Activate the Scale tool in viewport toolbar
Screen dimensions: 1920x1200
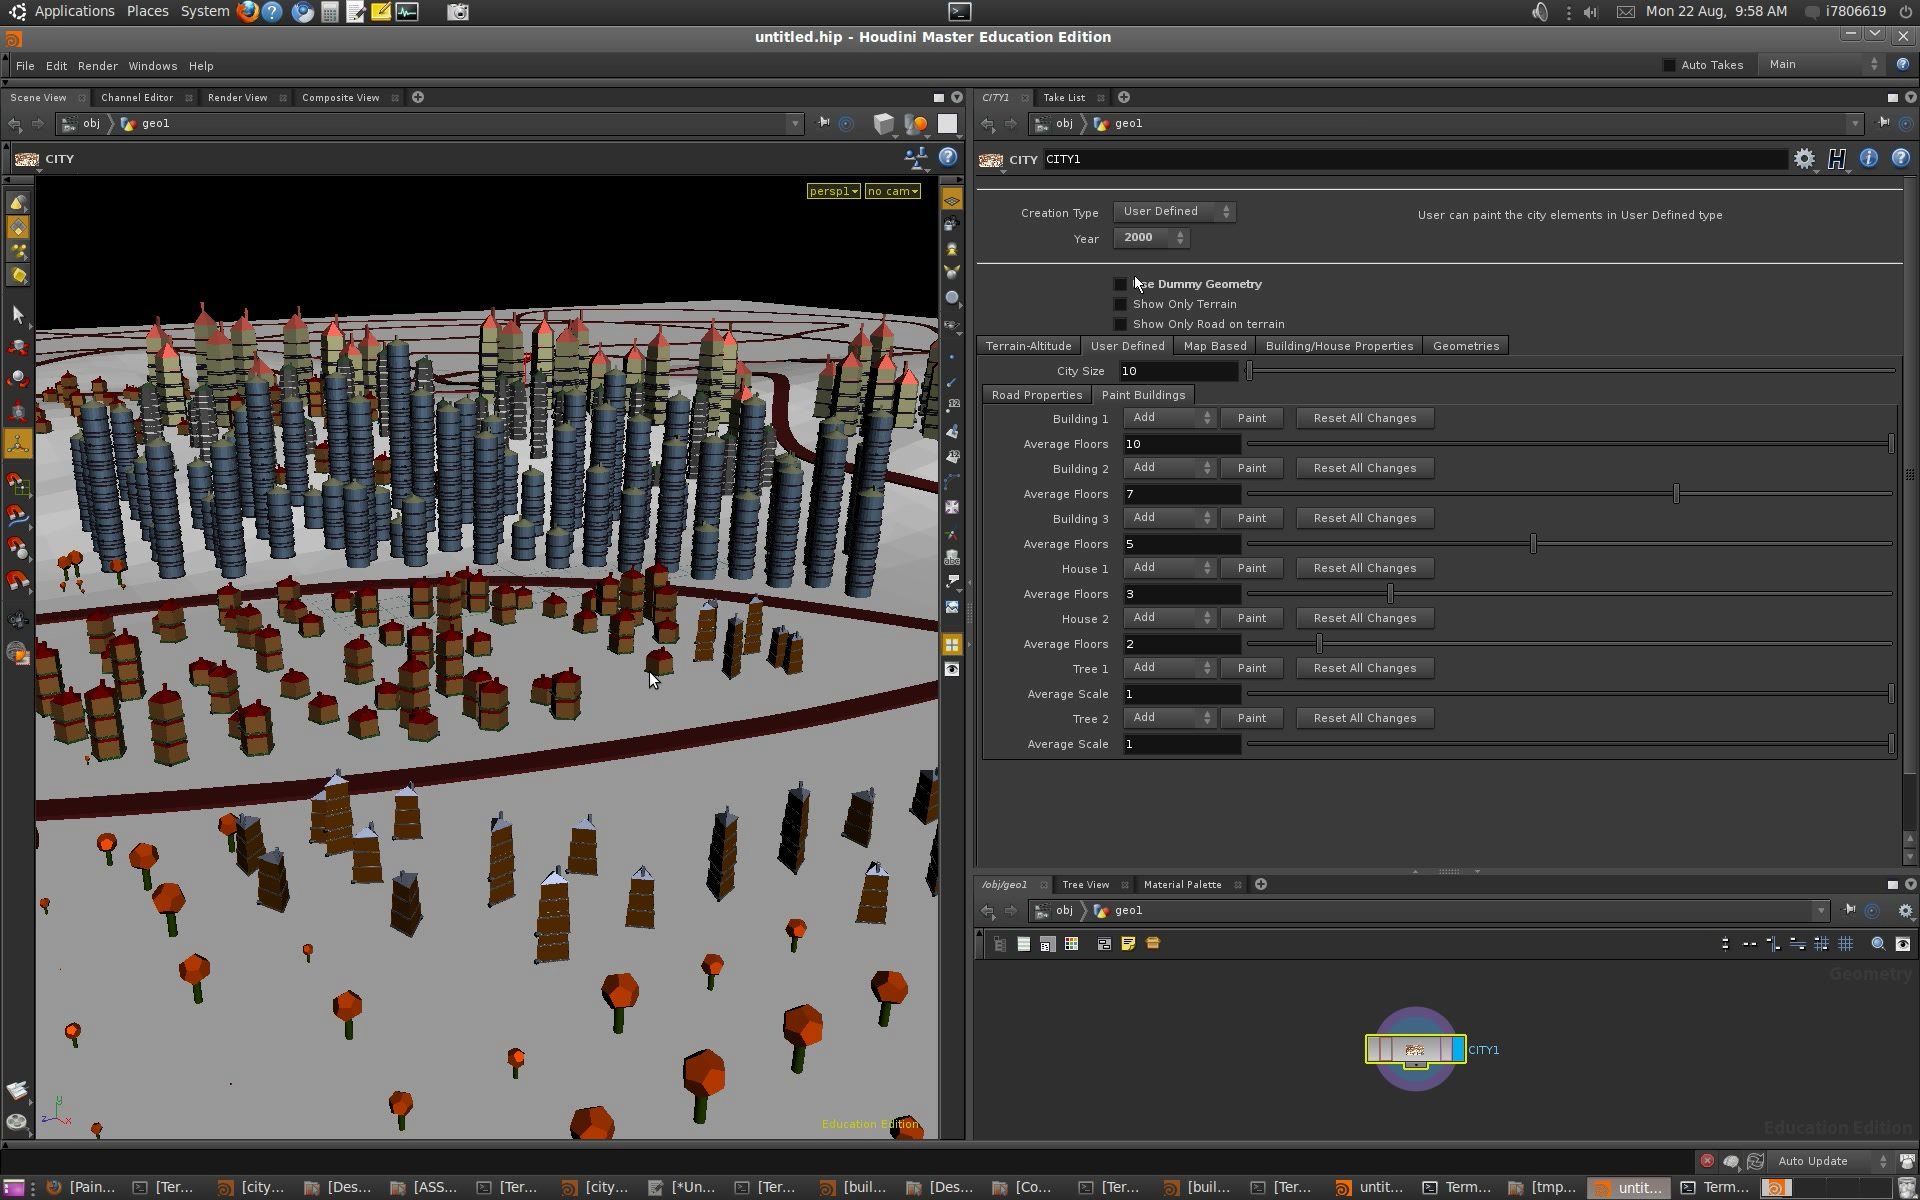(x=18, y=411)
